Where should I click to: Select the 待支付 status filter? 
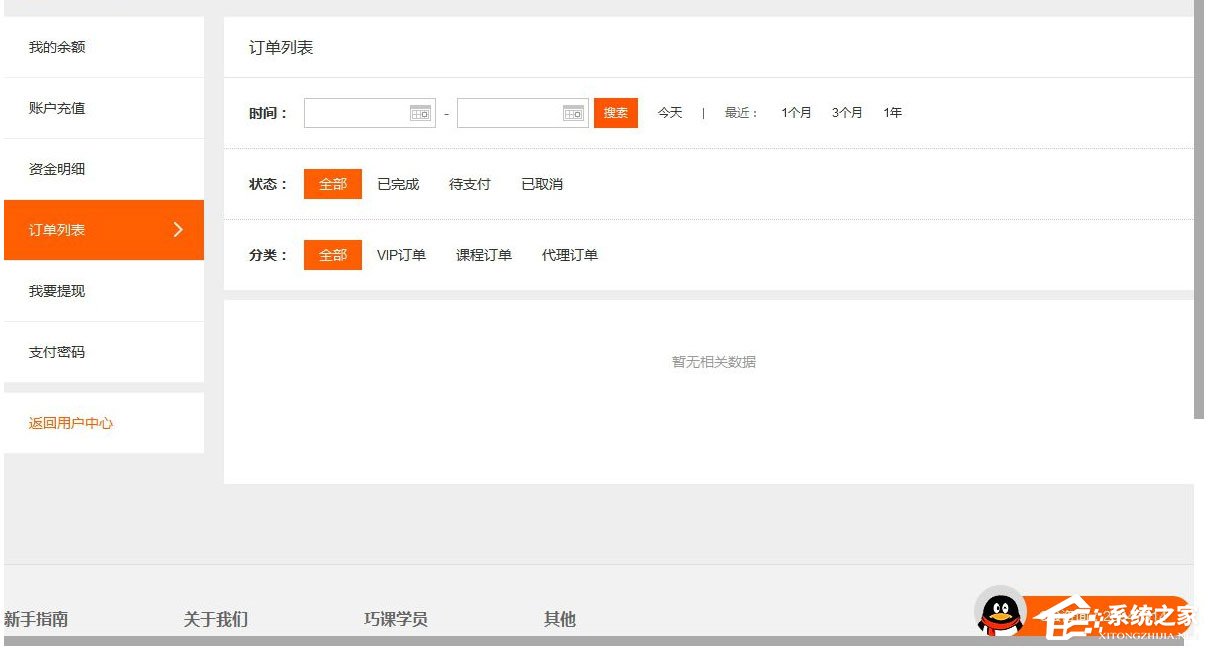click(469, 184)
